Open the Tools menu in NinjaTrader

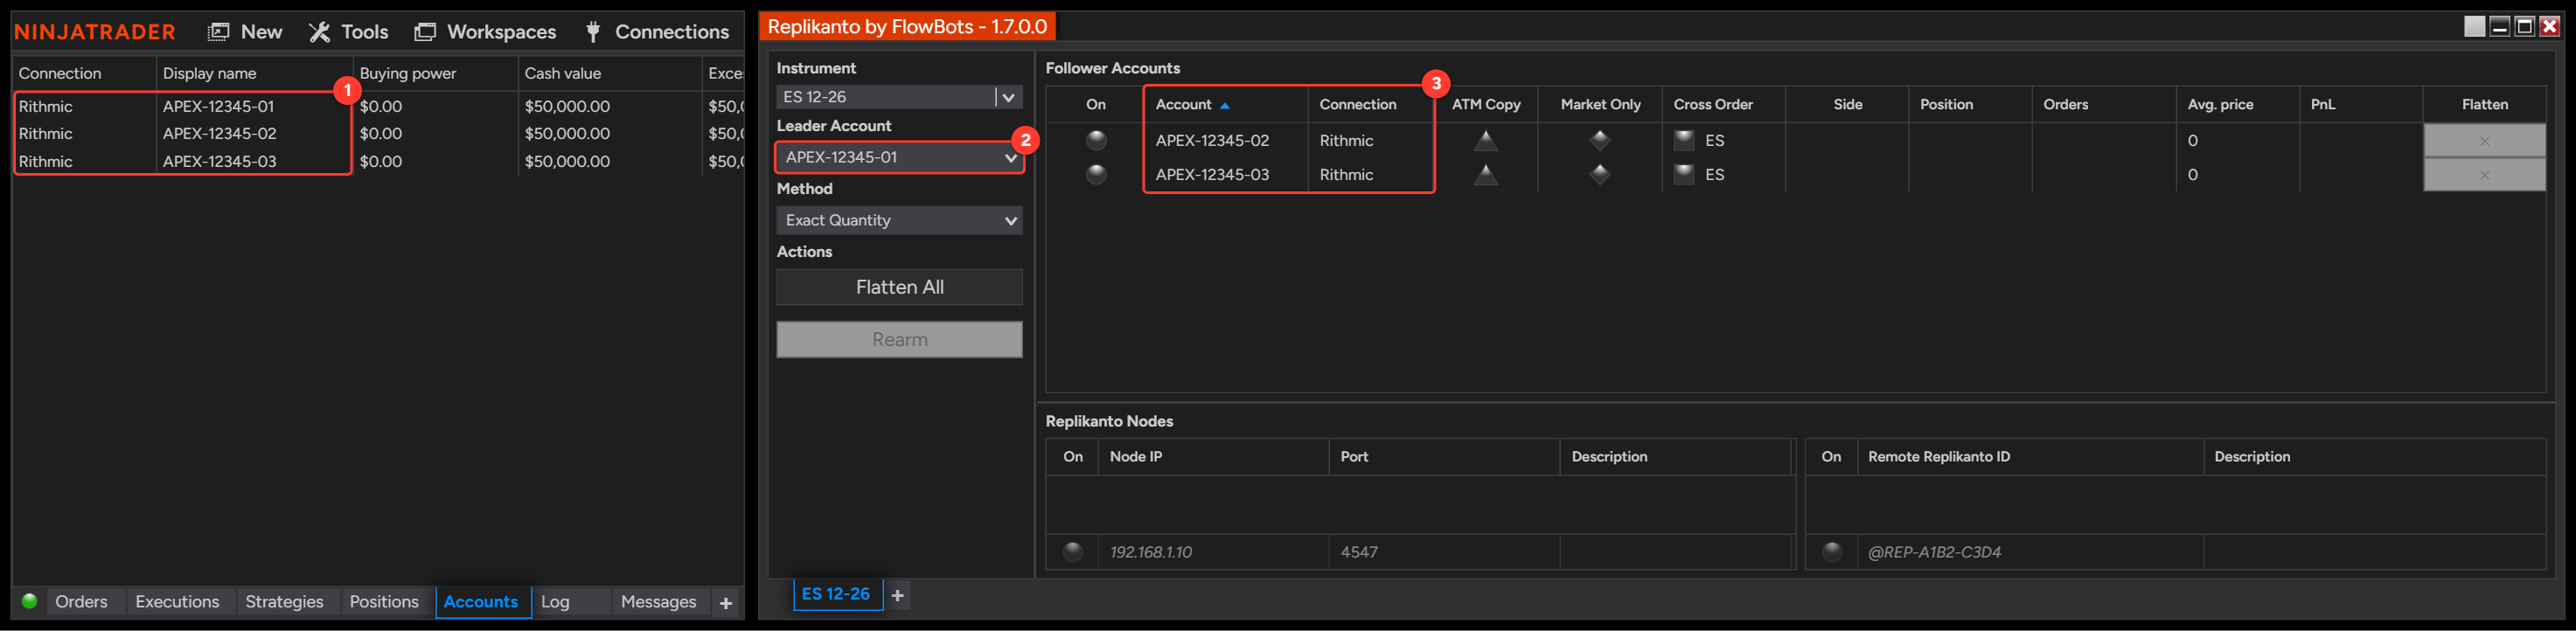click(x=348, y=32)
